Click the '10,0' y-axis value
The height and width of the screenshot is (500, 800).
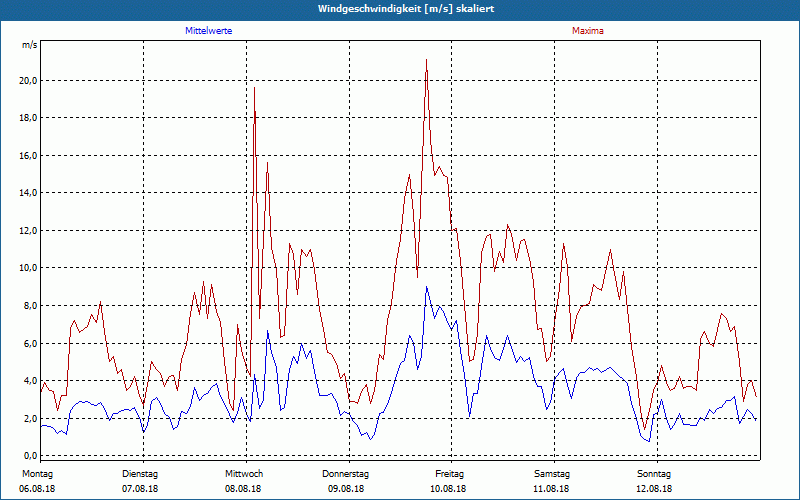[x=28, y=268]
